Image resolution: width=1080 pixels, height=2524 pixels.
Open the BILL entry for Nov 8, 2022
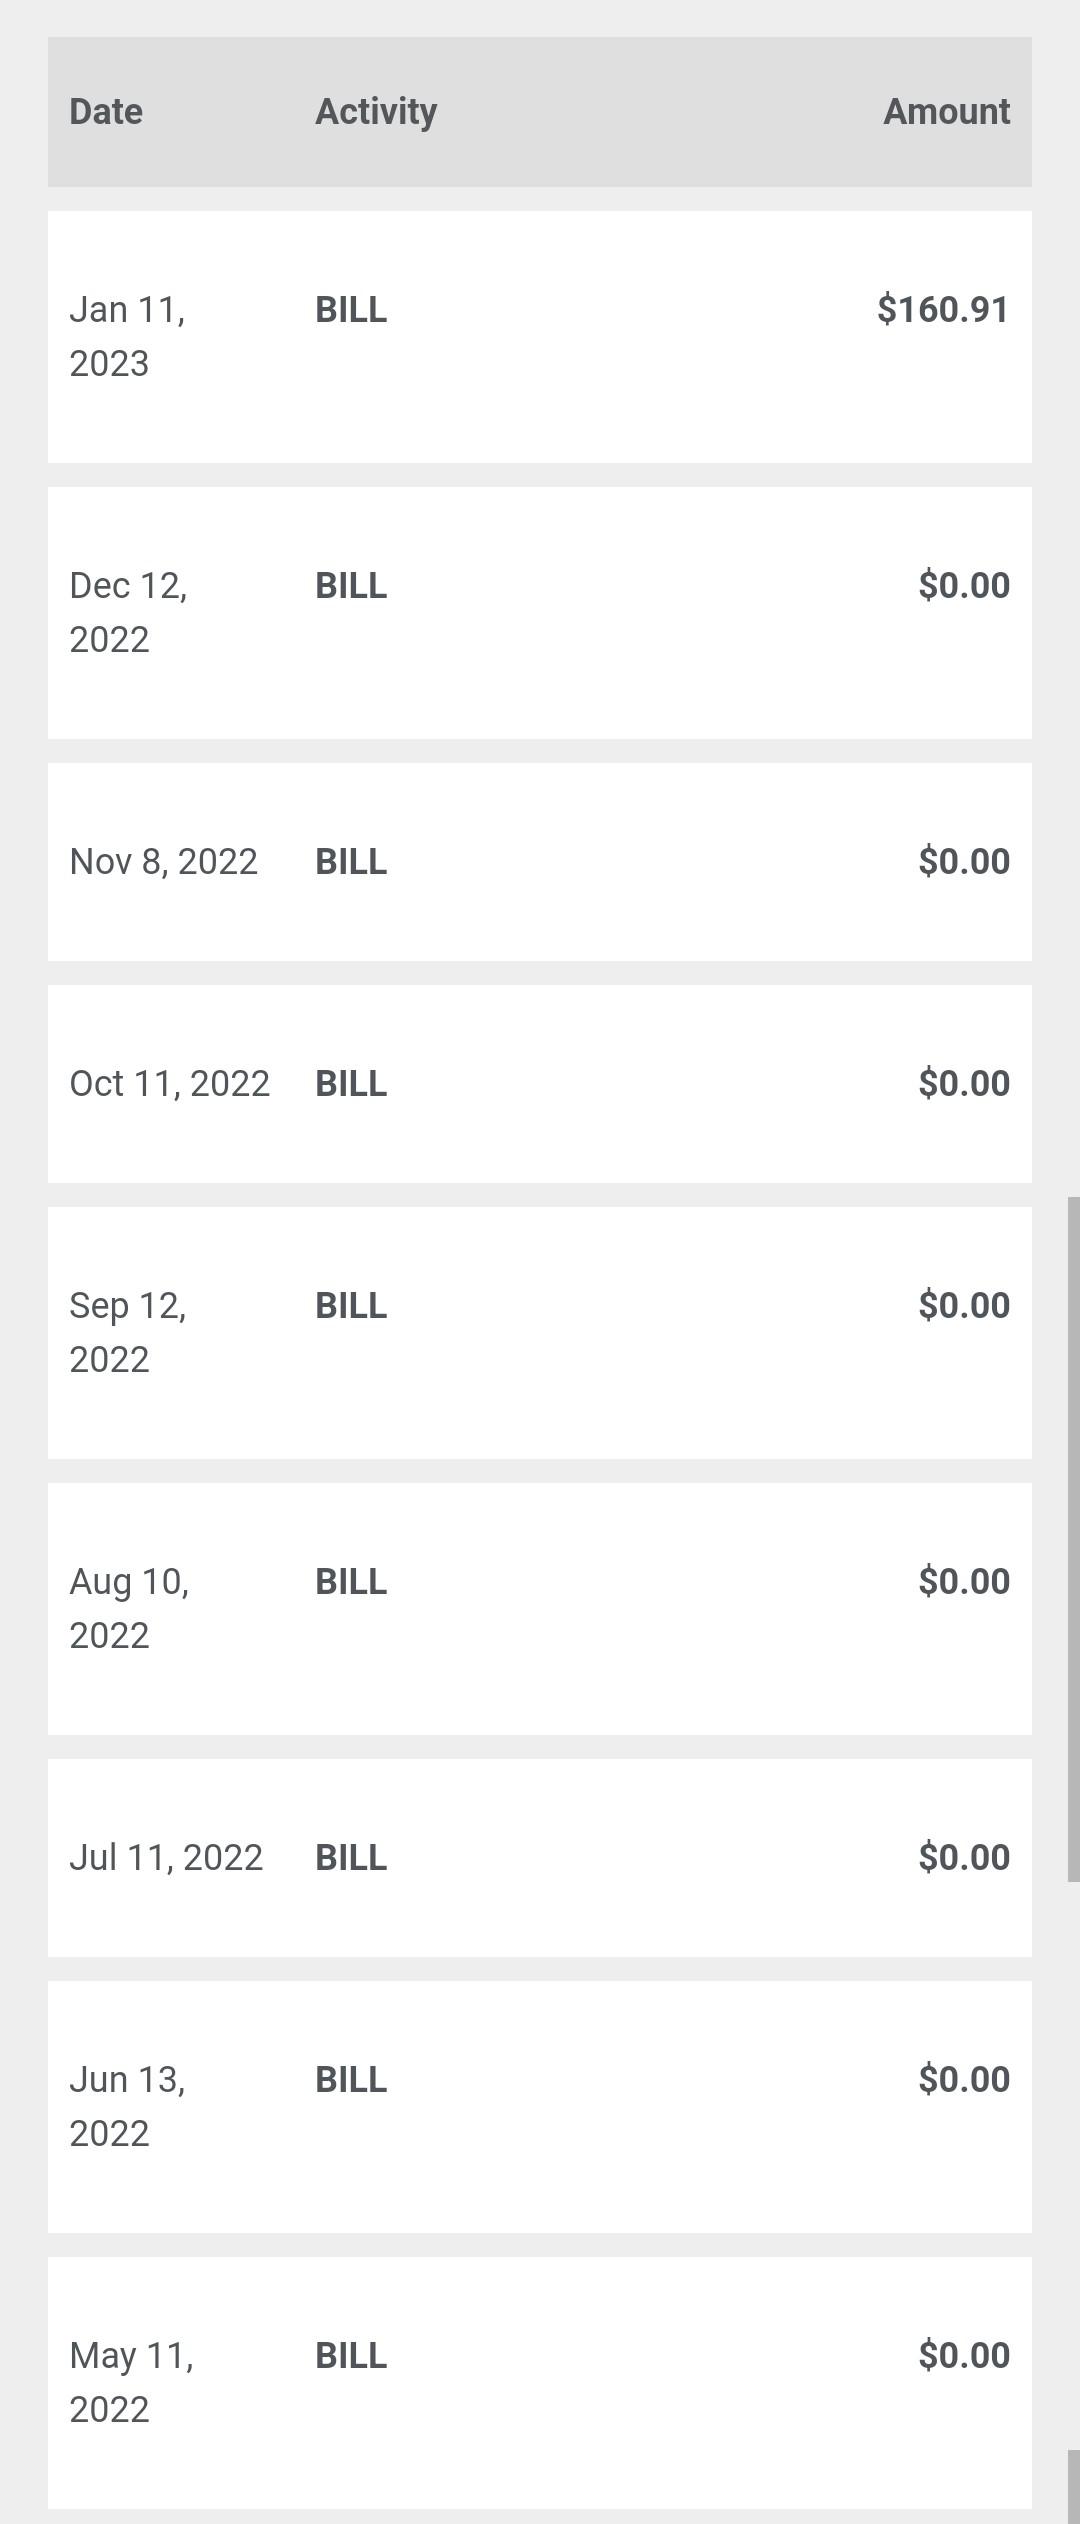[351, 862]
